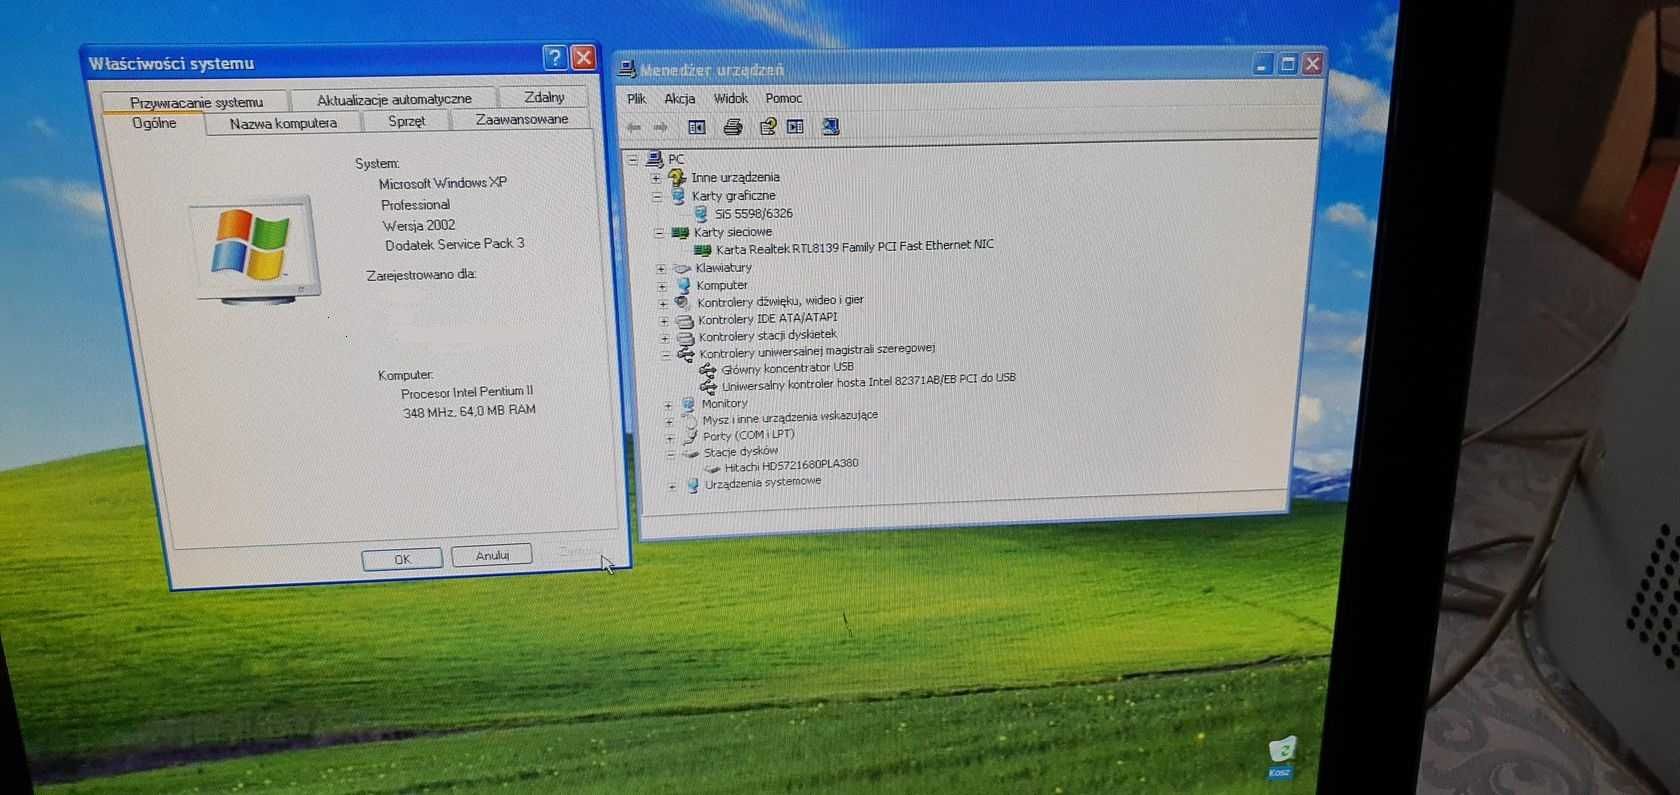1680x795 pixels.
Task: Switch to the Nazwa komputera tab
Action: [283, 123]
